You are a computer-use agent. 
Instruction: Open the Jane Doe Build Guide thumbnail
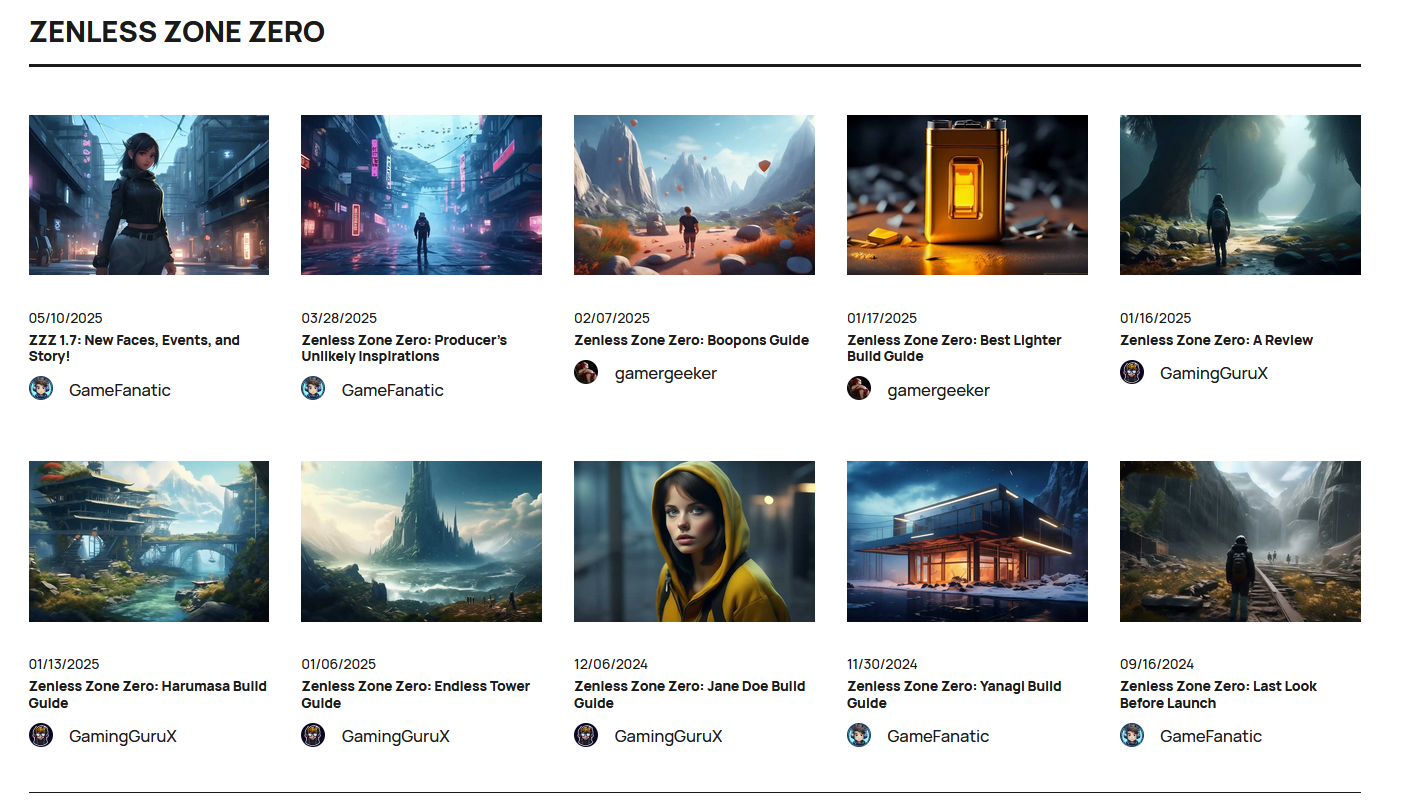694,541
